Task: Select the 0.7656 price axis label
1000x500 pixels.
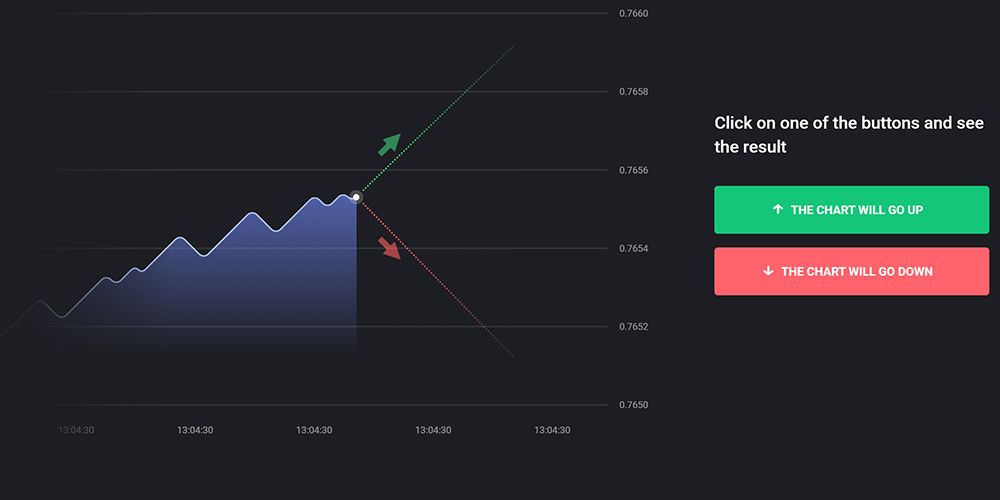Action: (634, 171)
